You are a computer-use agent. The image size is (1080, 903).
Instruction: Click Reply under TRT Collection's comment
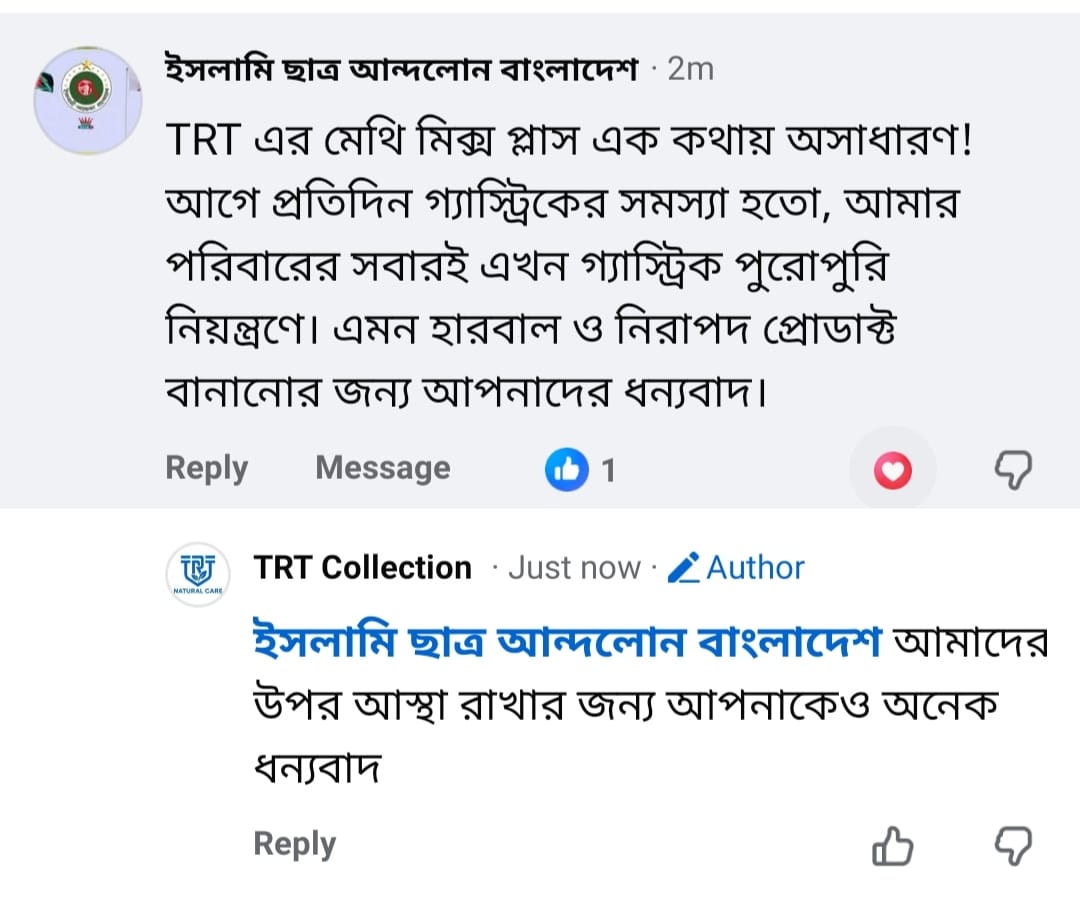295,844
